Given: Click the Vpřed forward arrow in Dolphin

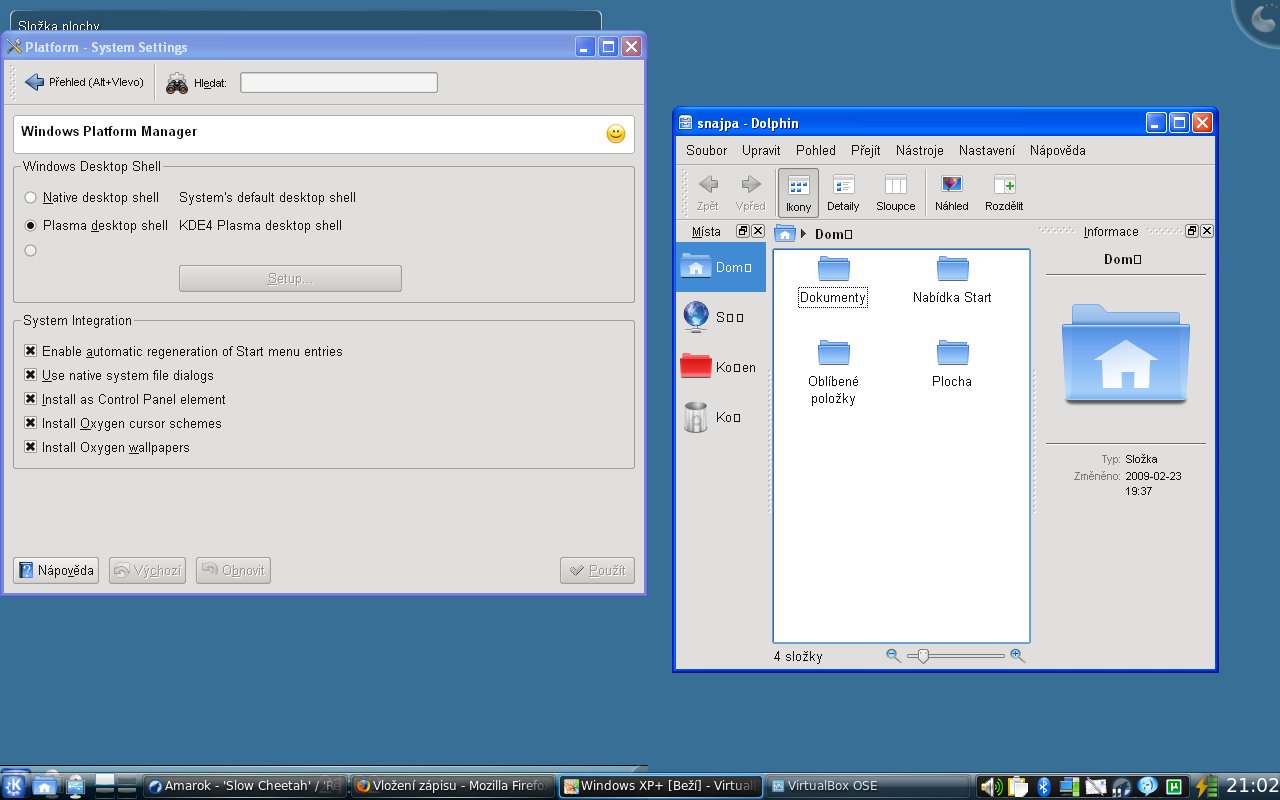Looking at the screenshot, I should [x=750, y=193].
